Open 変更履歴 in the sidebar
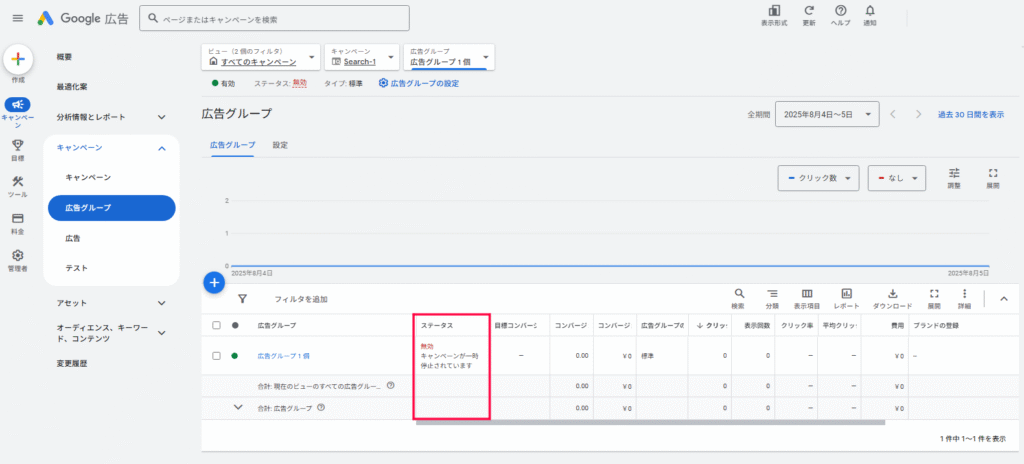 coord(72,364)
